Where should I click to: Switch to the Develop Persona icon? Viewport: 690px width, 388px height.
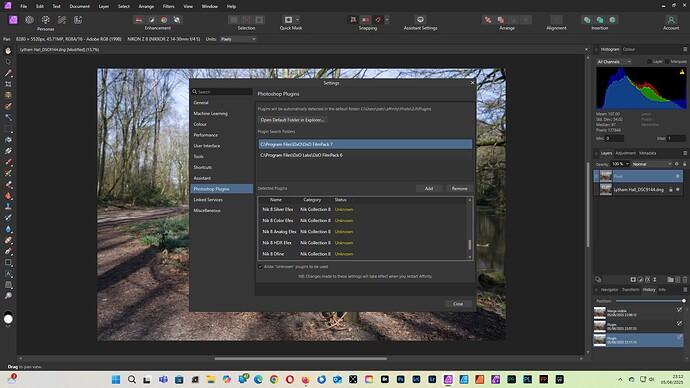point(45,20)
